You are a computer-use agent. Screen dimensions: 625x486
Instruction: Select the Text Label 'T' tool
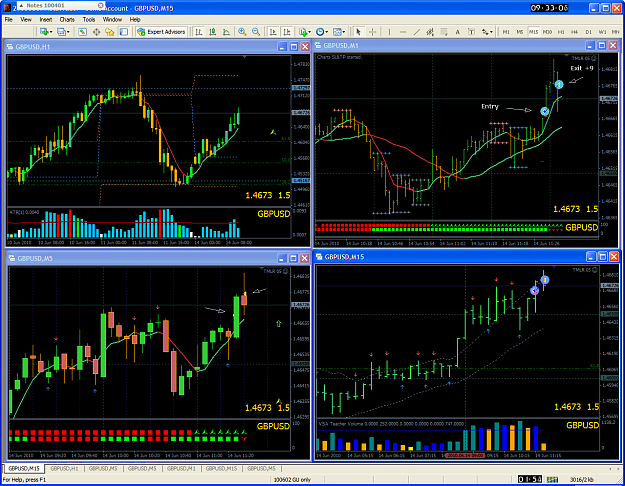[x=471, y=32]
